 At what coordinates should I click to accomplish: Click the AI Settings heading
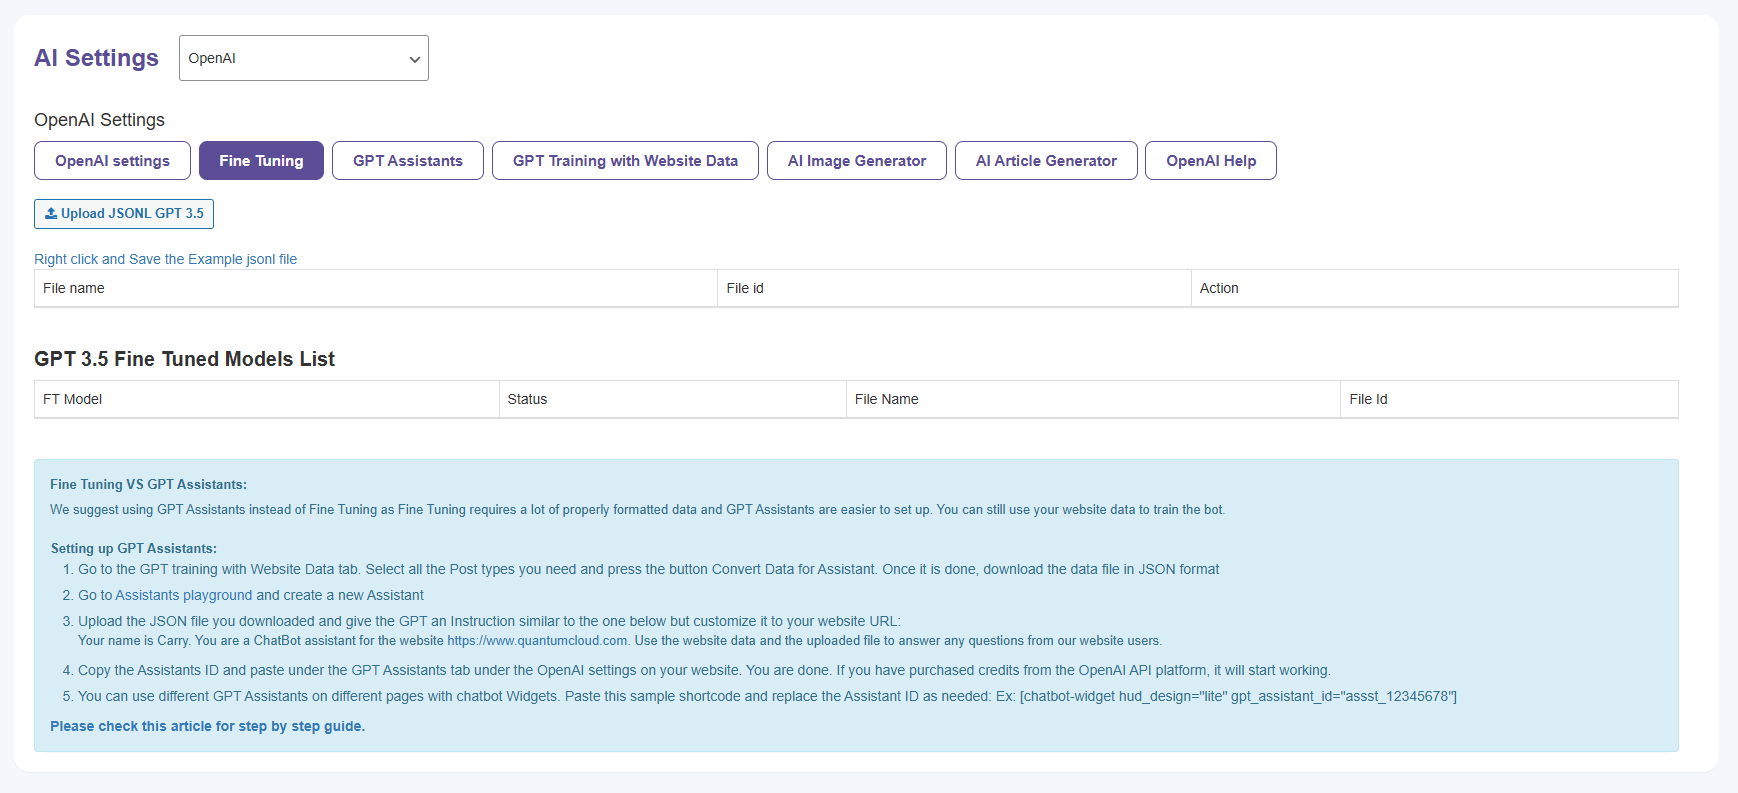(x=96, y=58)
